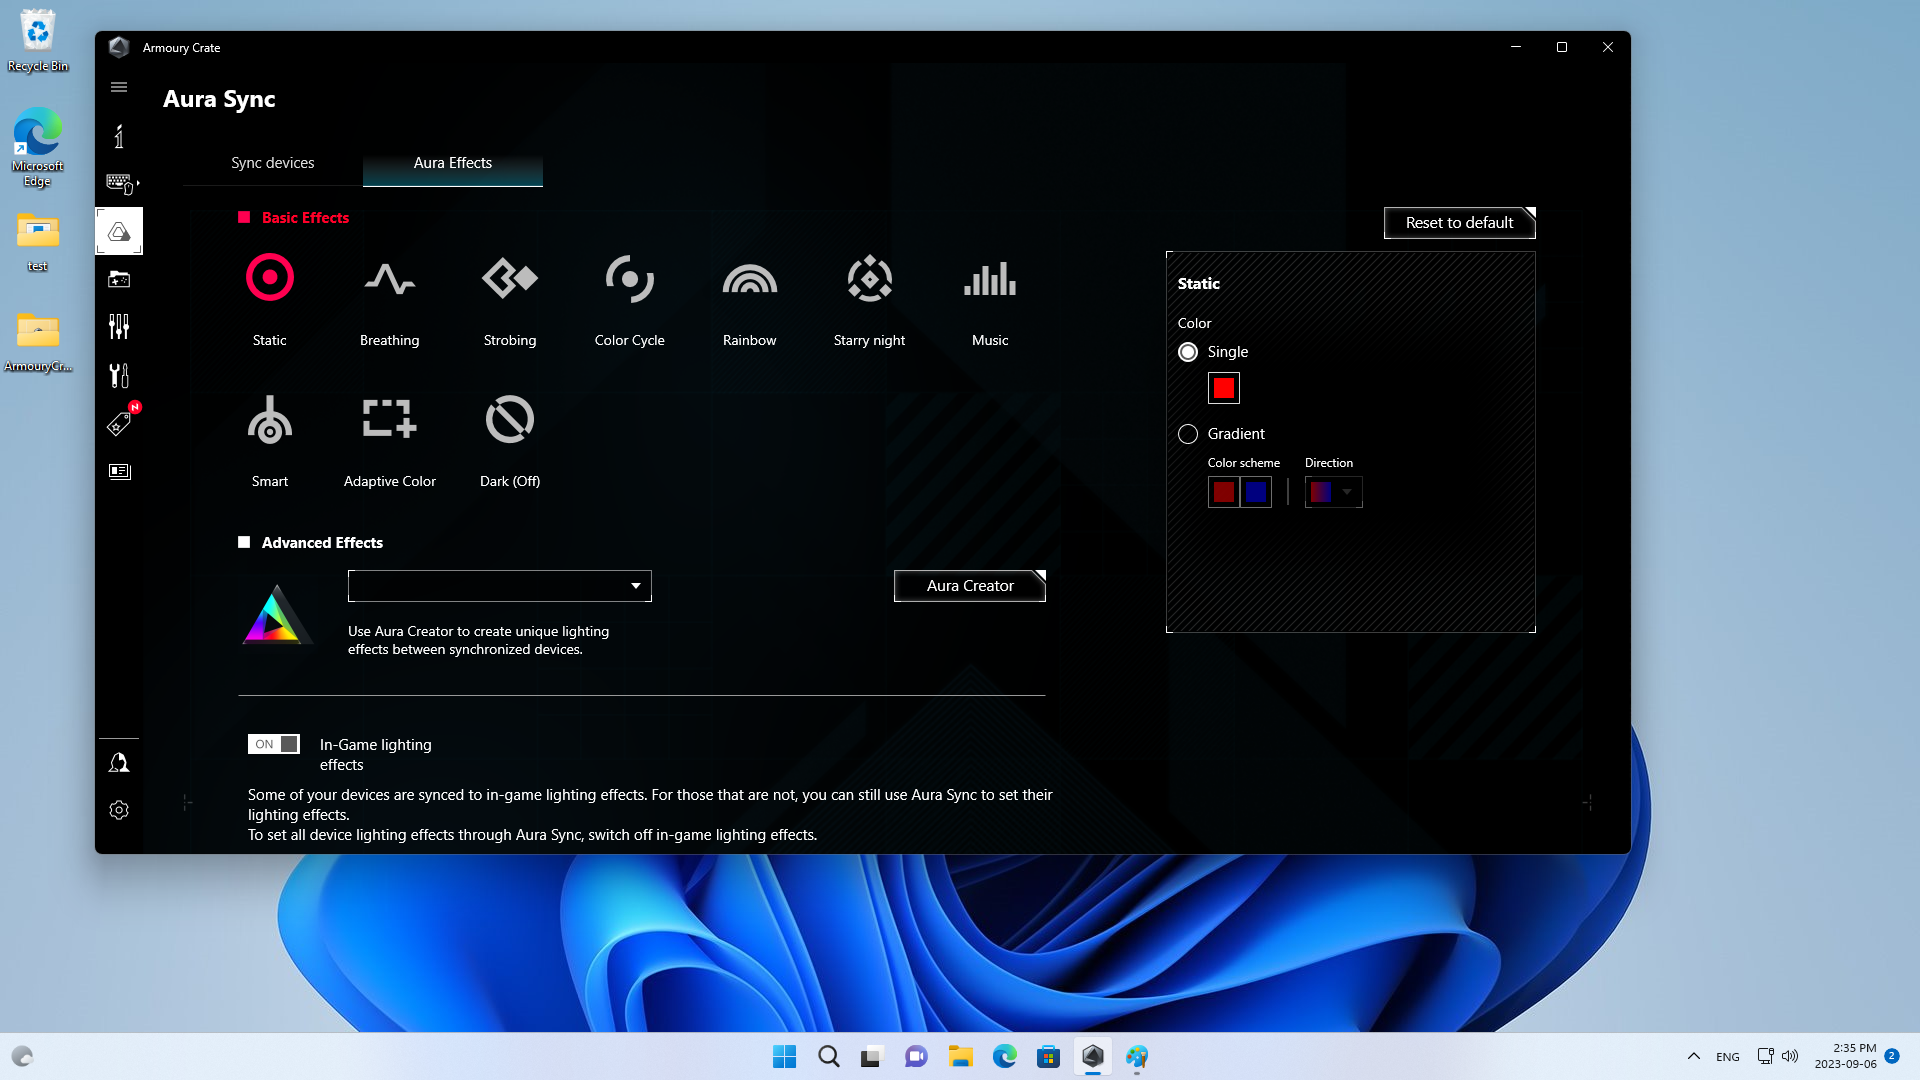Open Windows Start menu

coord(785,1056)
